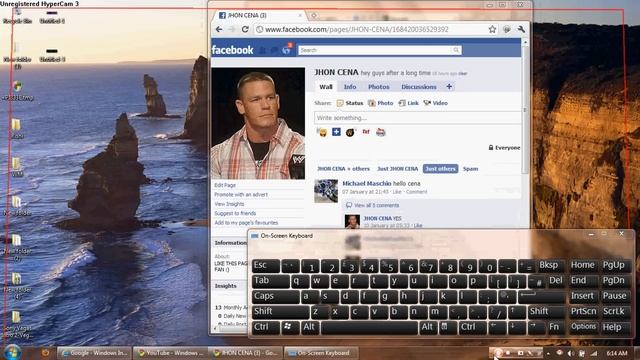Click the Link share option
Screen dimensions: 640x360
tap(409, 103)
